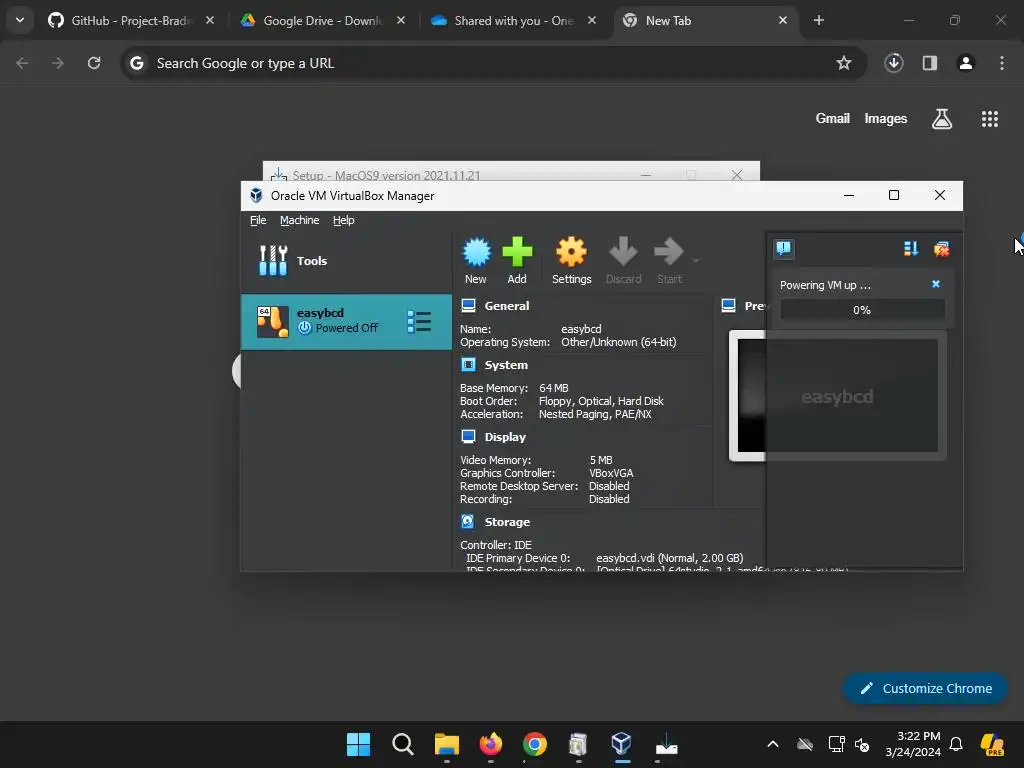
Task: Open the Images link
Action: (x=886, y=119)
